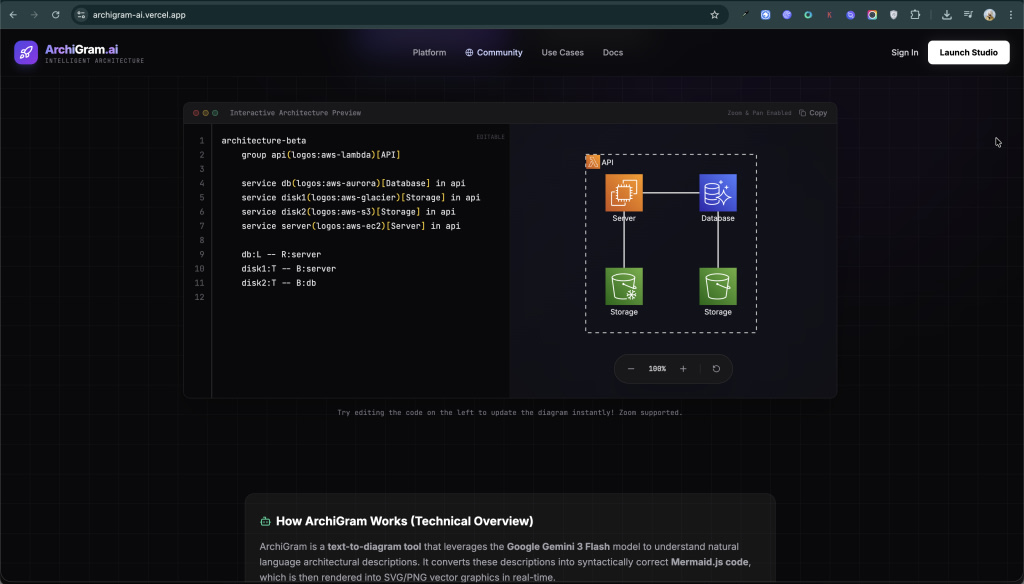The width and height of the screenshot is (1024, 584).
Task: Click the 'group api' code line
Action: (x=321, y=155)
